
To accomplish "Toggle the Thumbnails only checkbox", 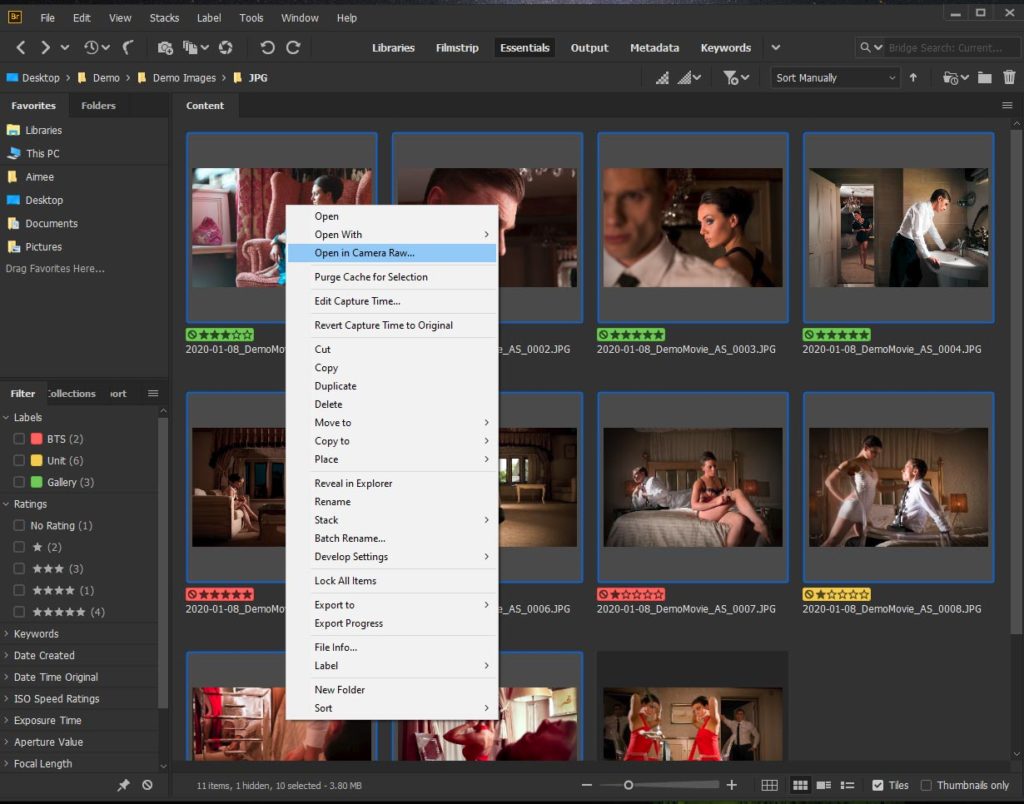I will tap(926, 786).
